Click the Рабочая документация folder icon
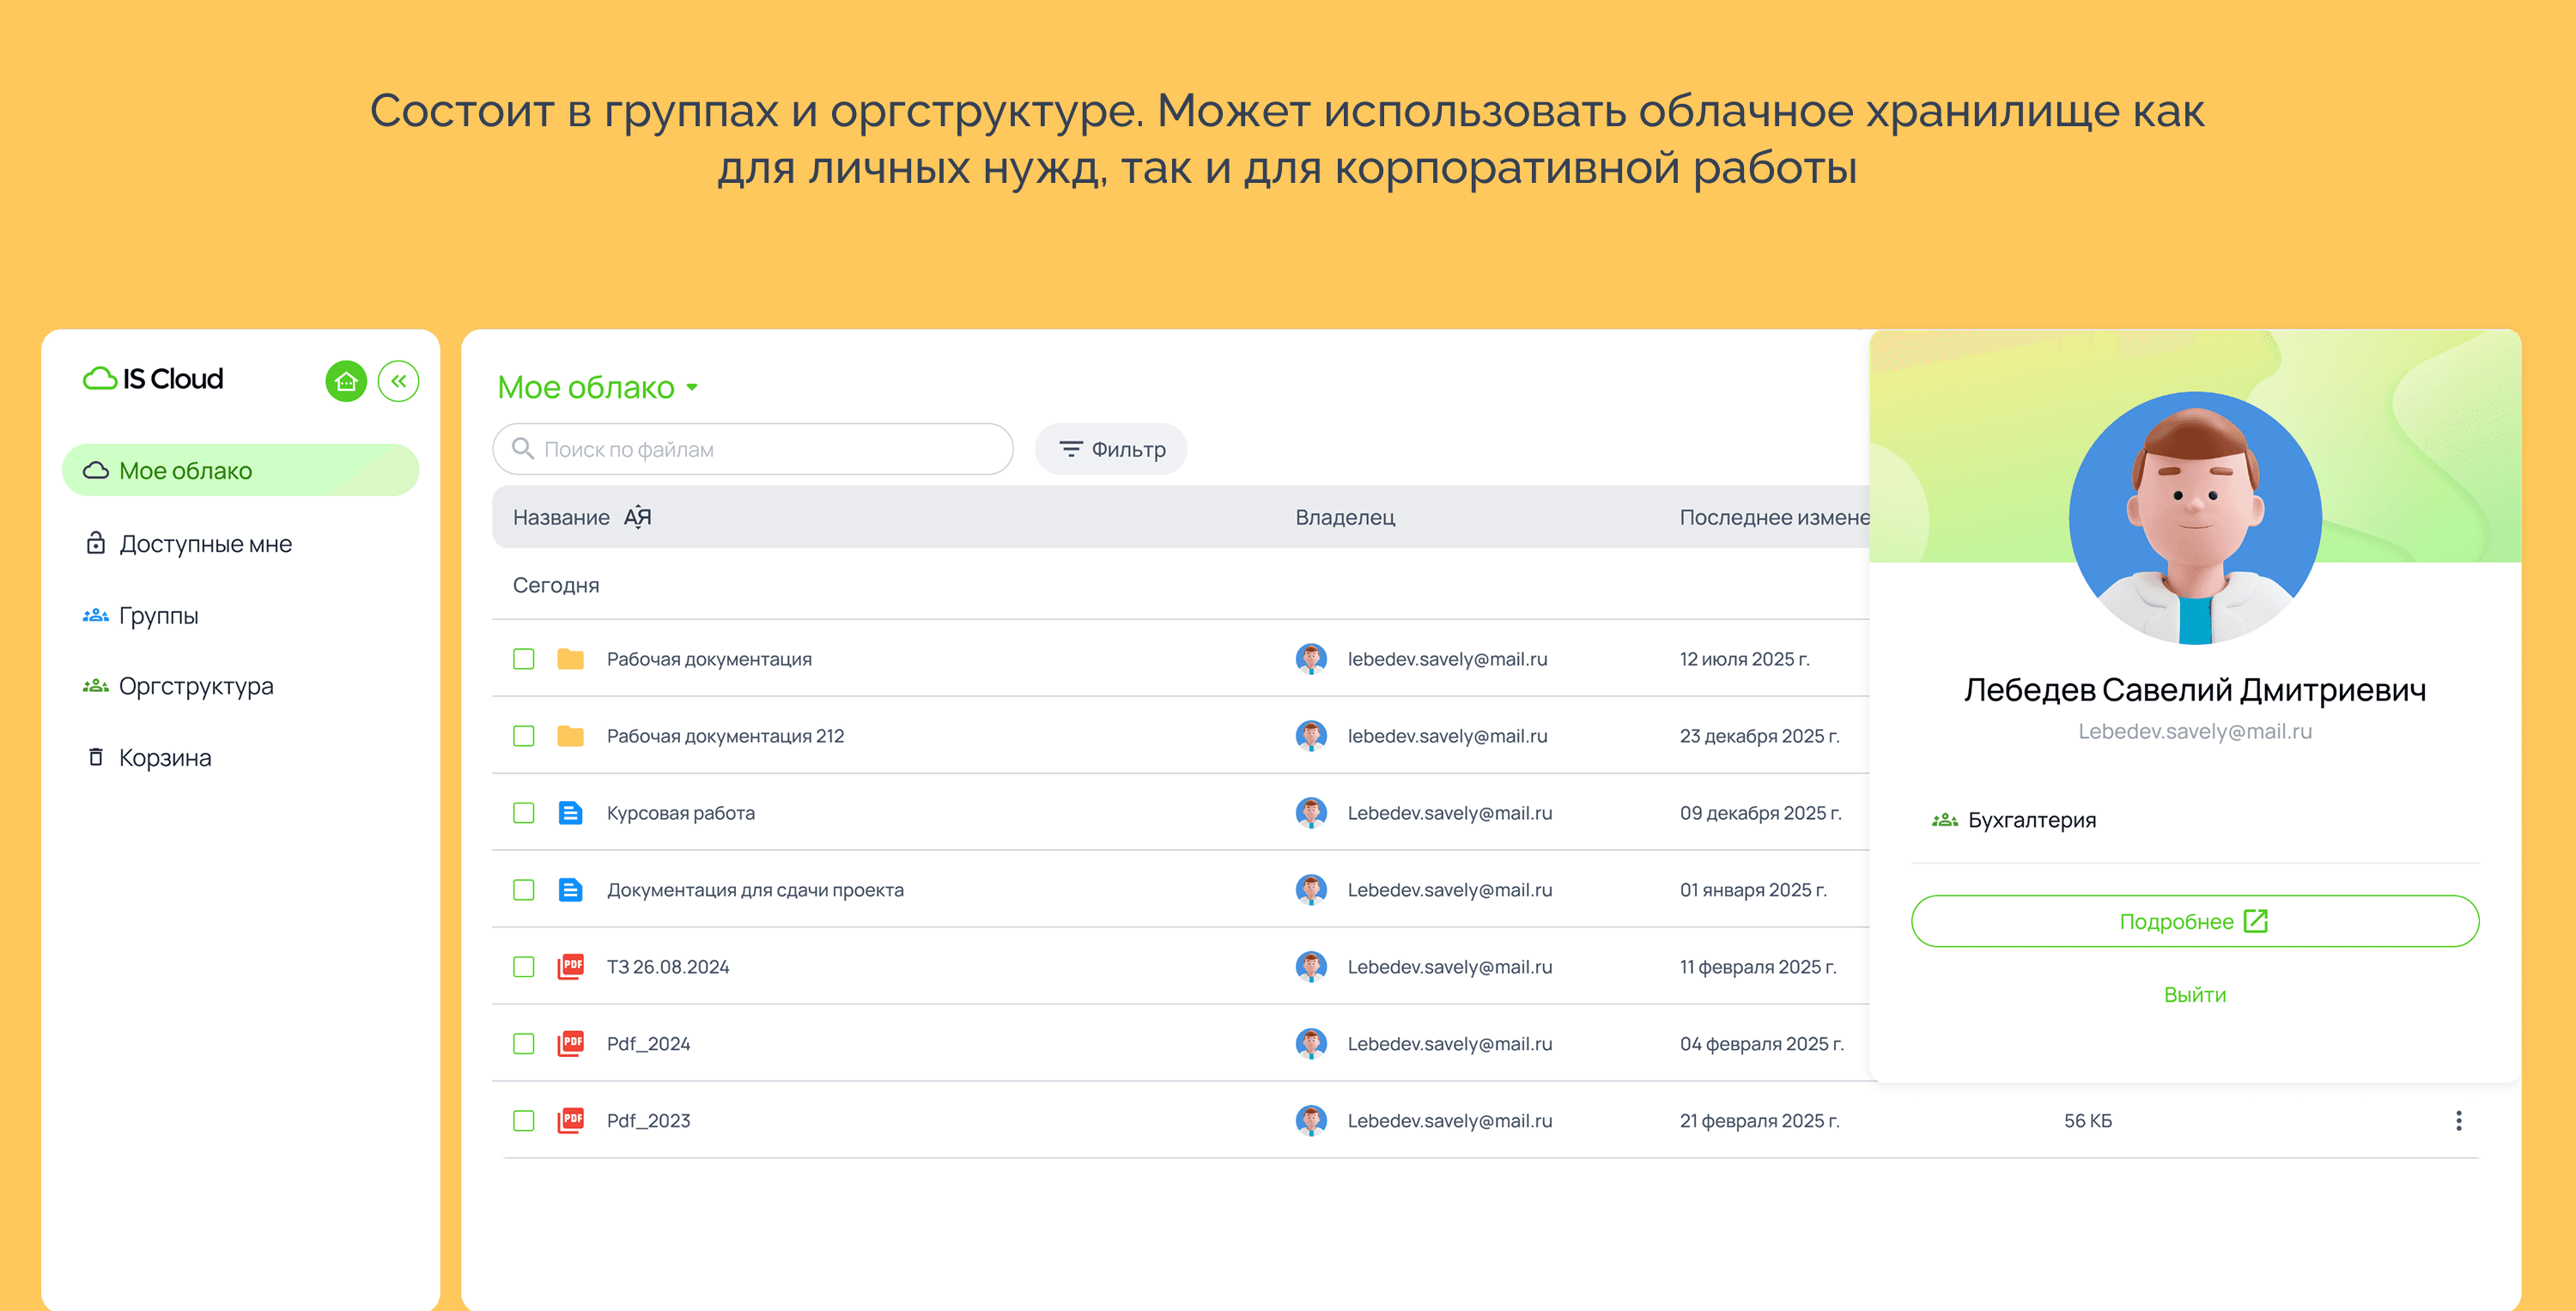This screenshot has height=1311, width=2576. (570, 659)
